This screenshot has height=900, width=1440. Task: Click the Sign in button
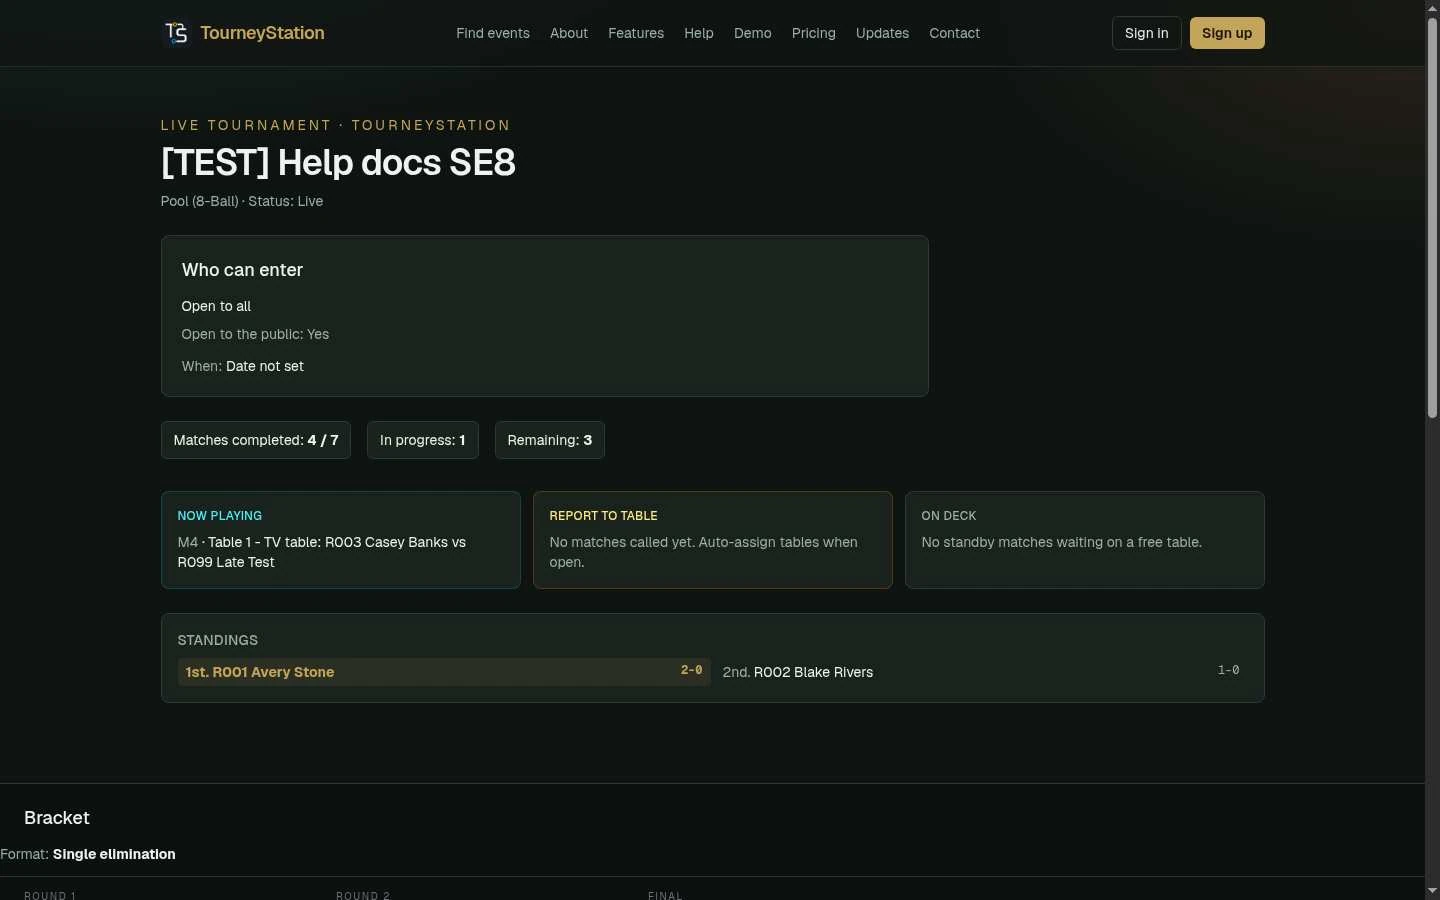click(1147, 33)
